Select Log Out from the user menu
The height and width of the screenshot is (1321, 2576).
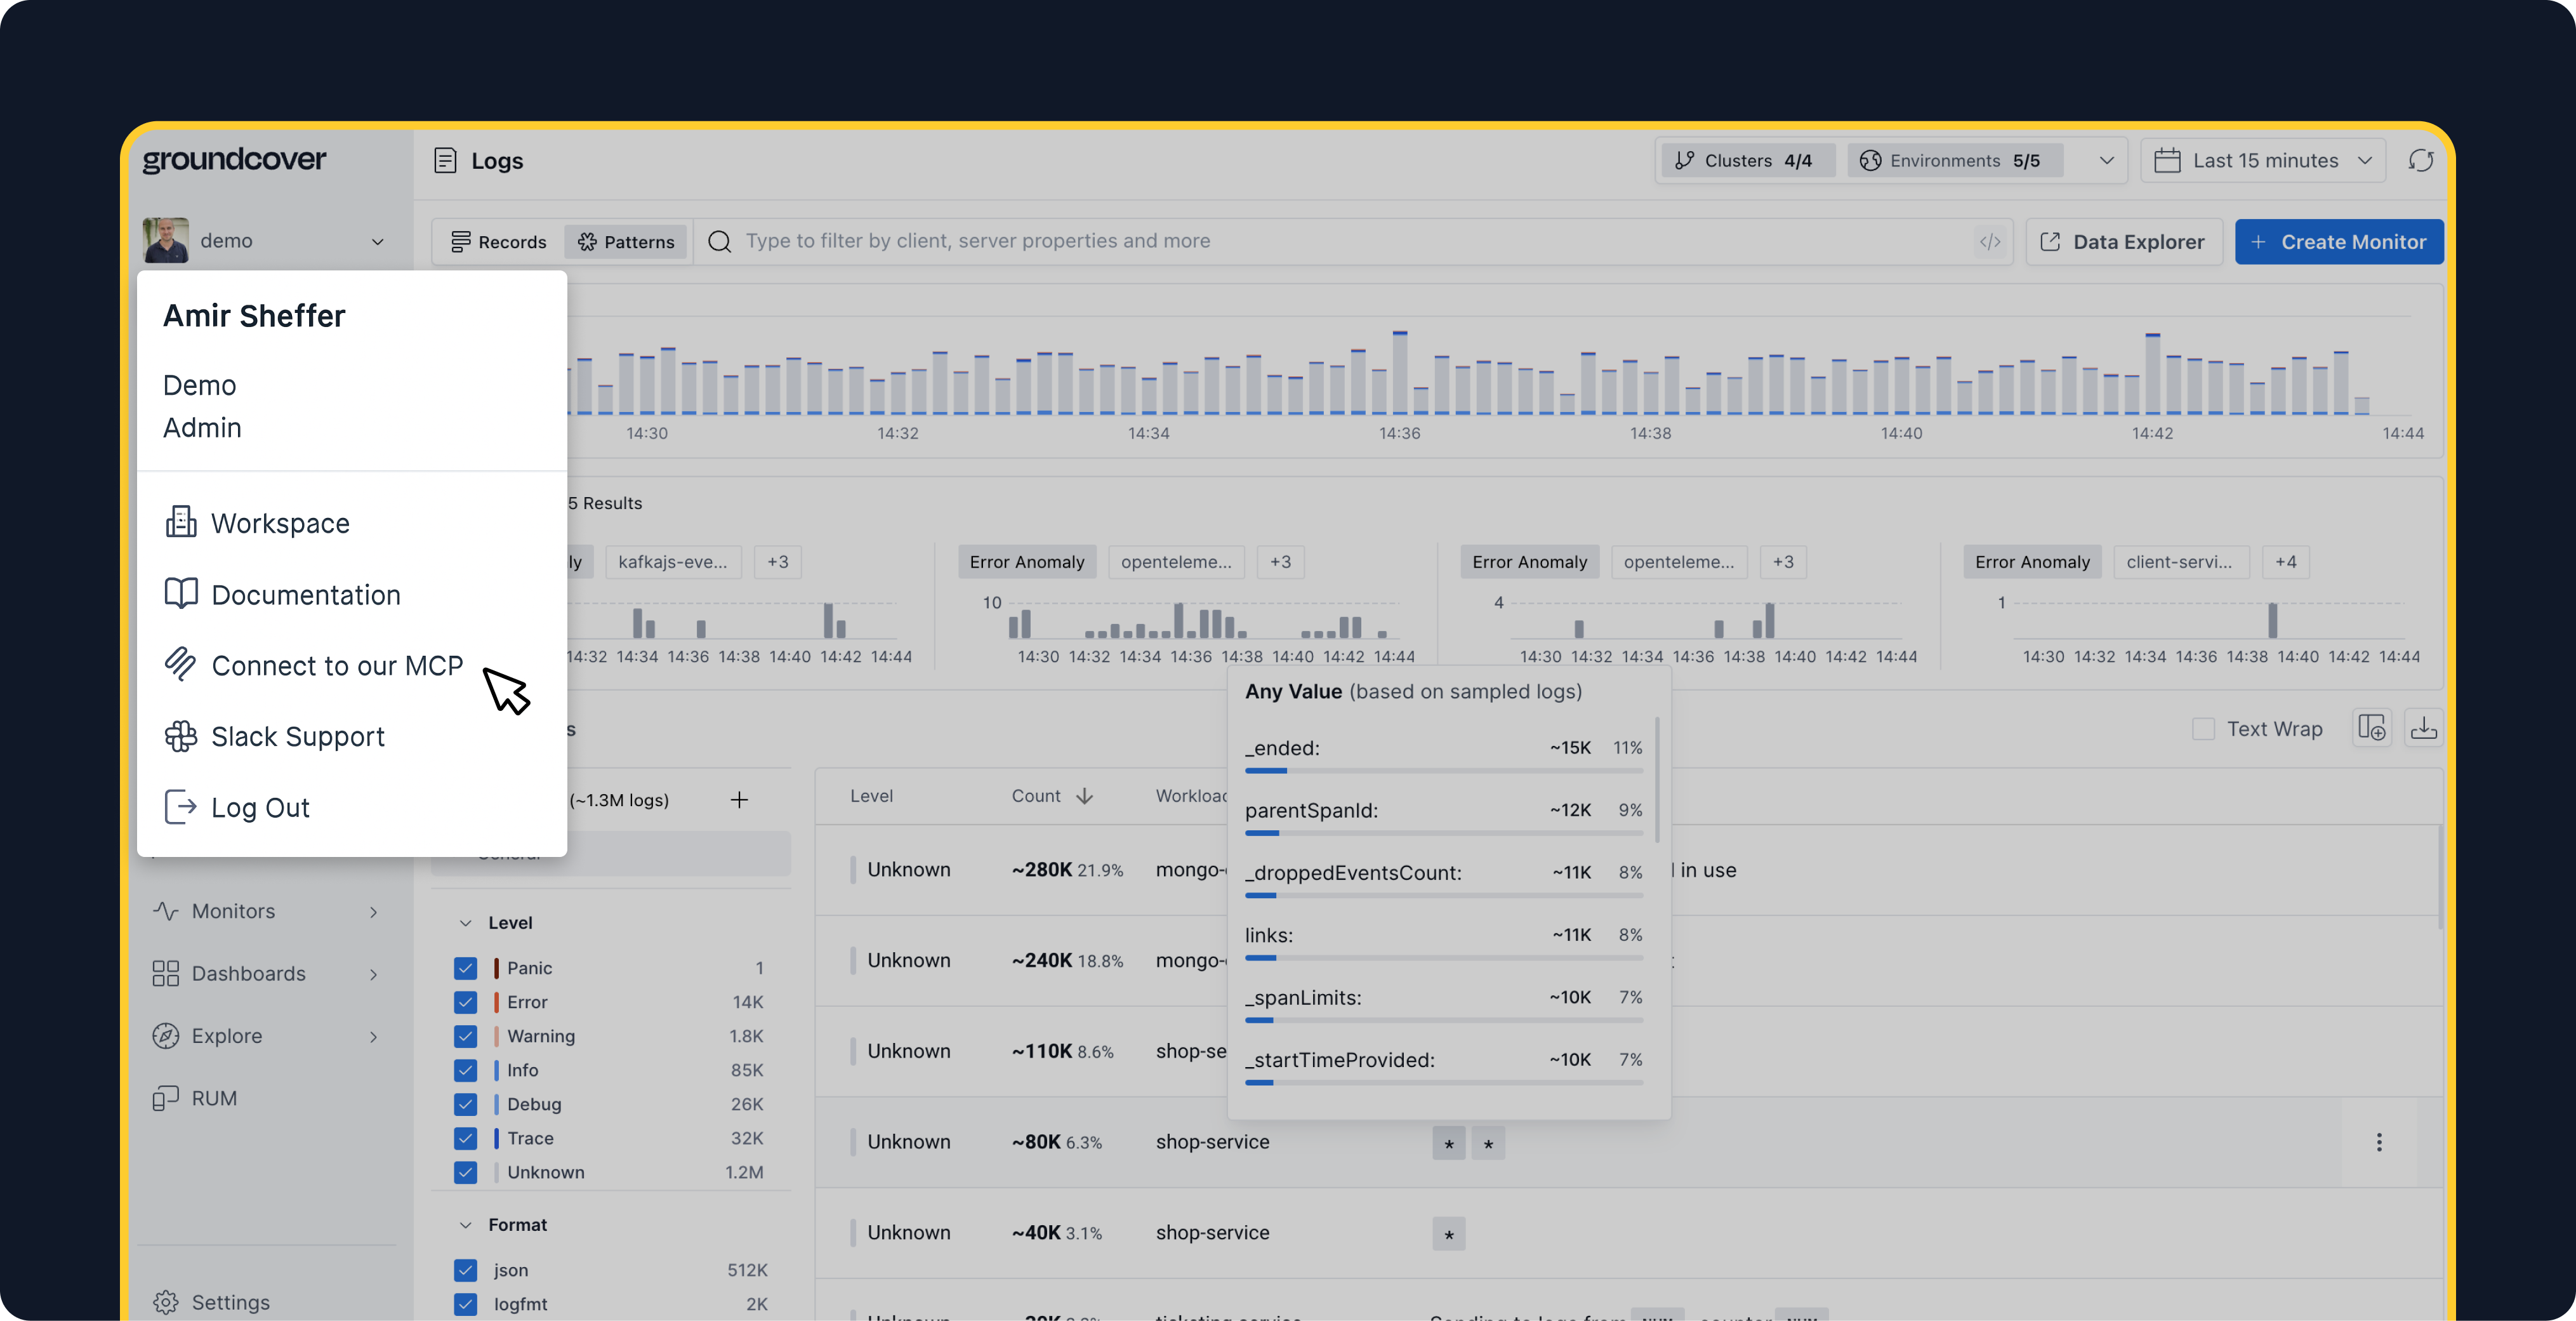[x=259, y=807]
